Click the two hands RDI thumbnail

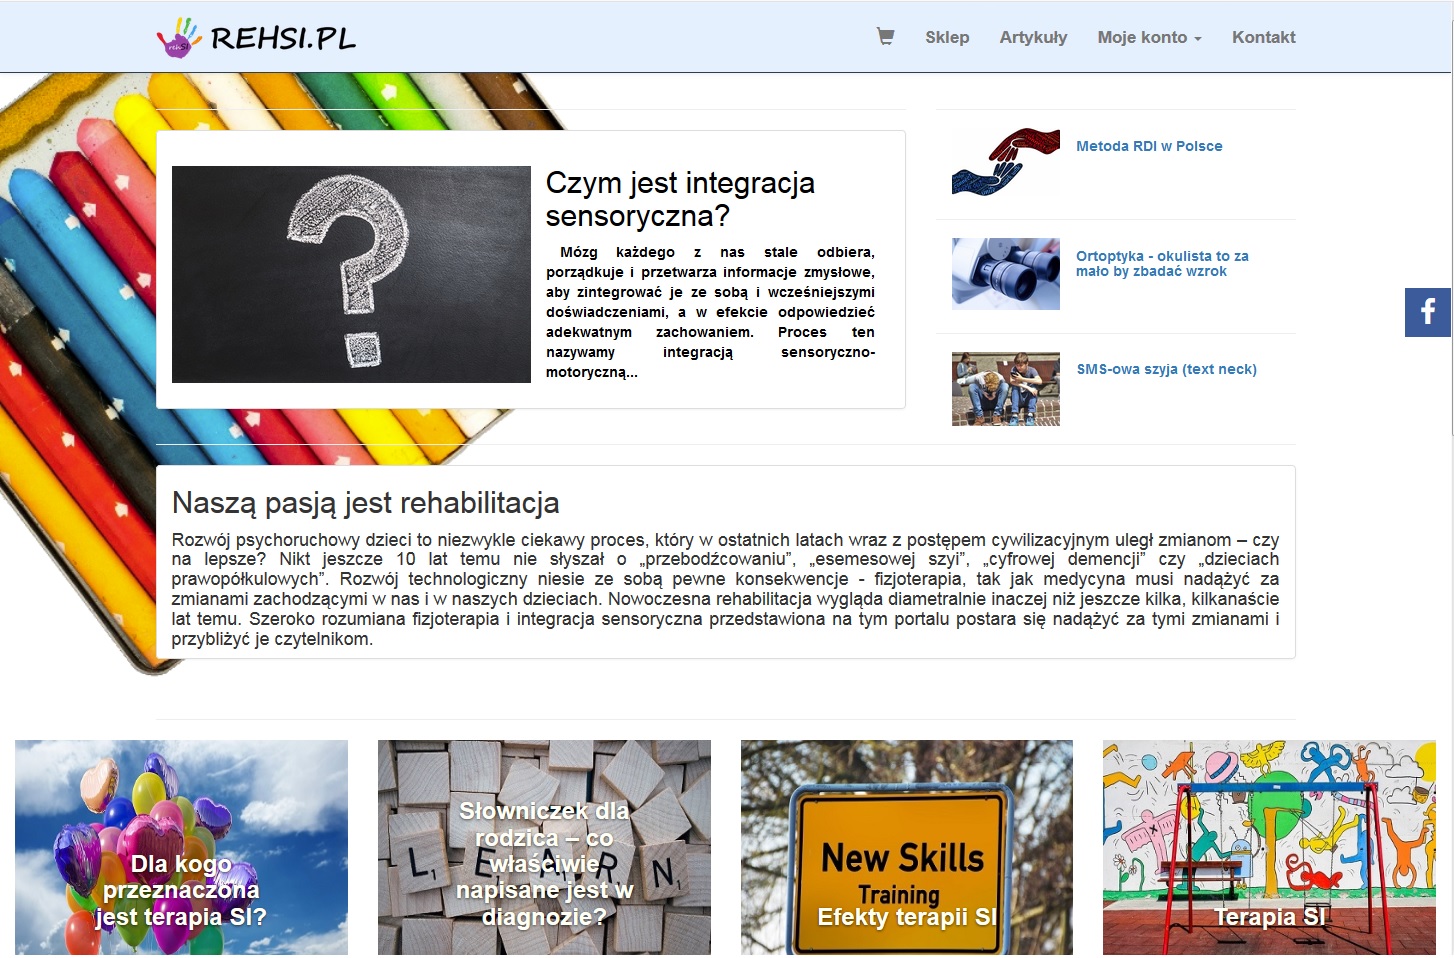point(1006,162)
